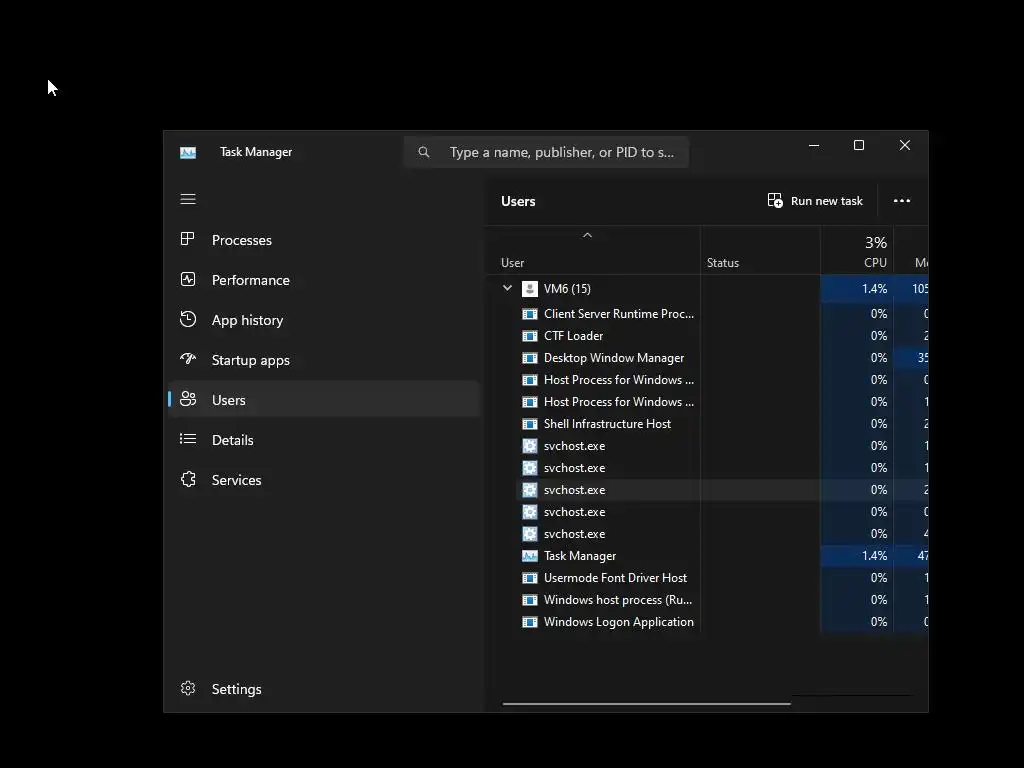Focus the name, publisher, or PID search box
The image size is (1024, 768).
546,152
